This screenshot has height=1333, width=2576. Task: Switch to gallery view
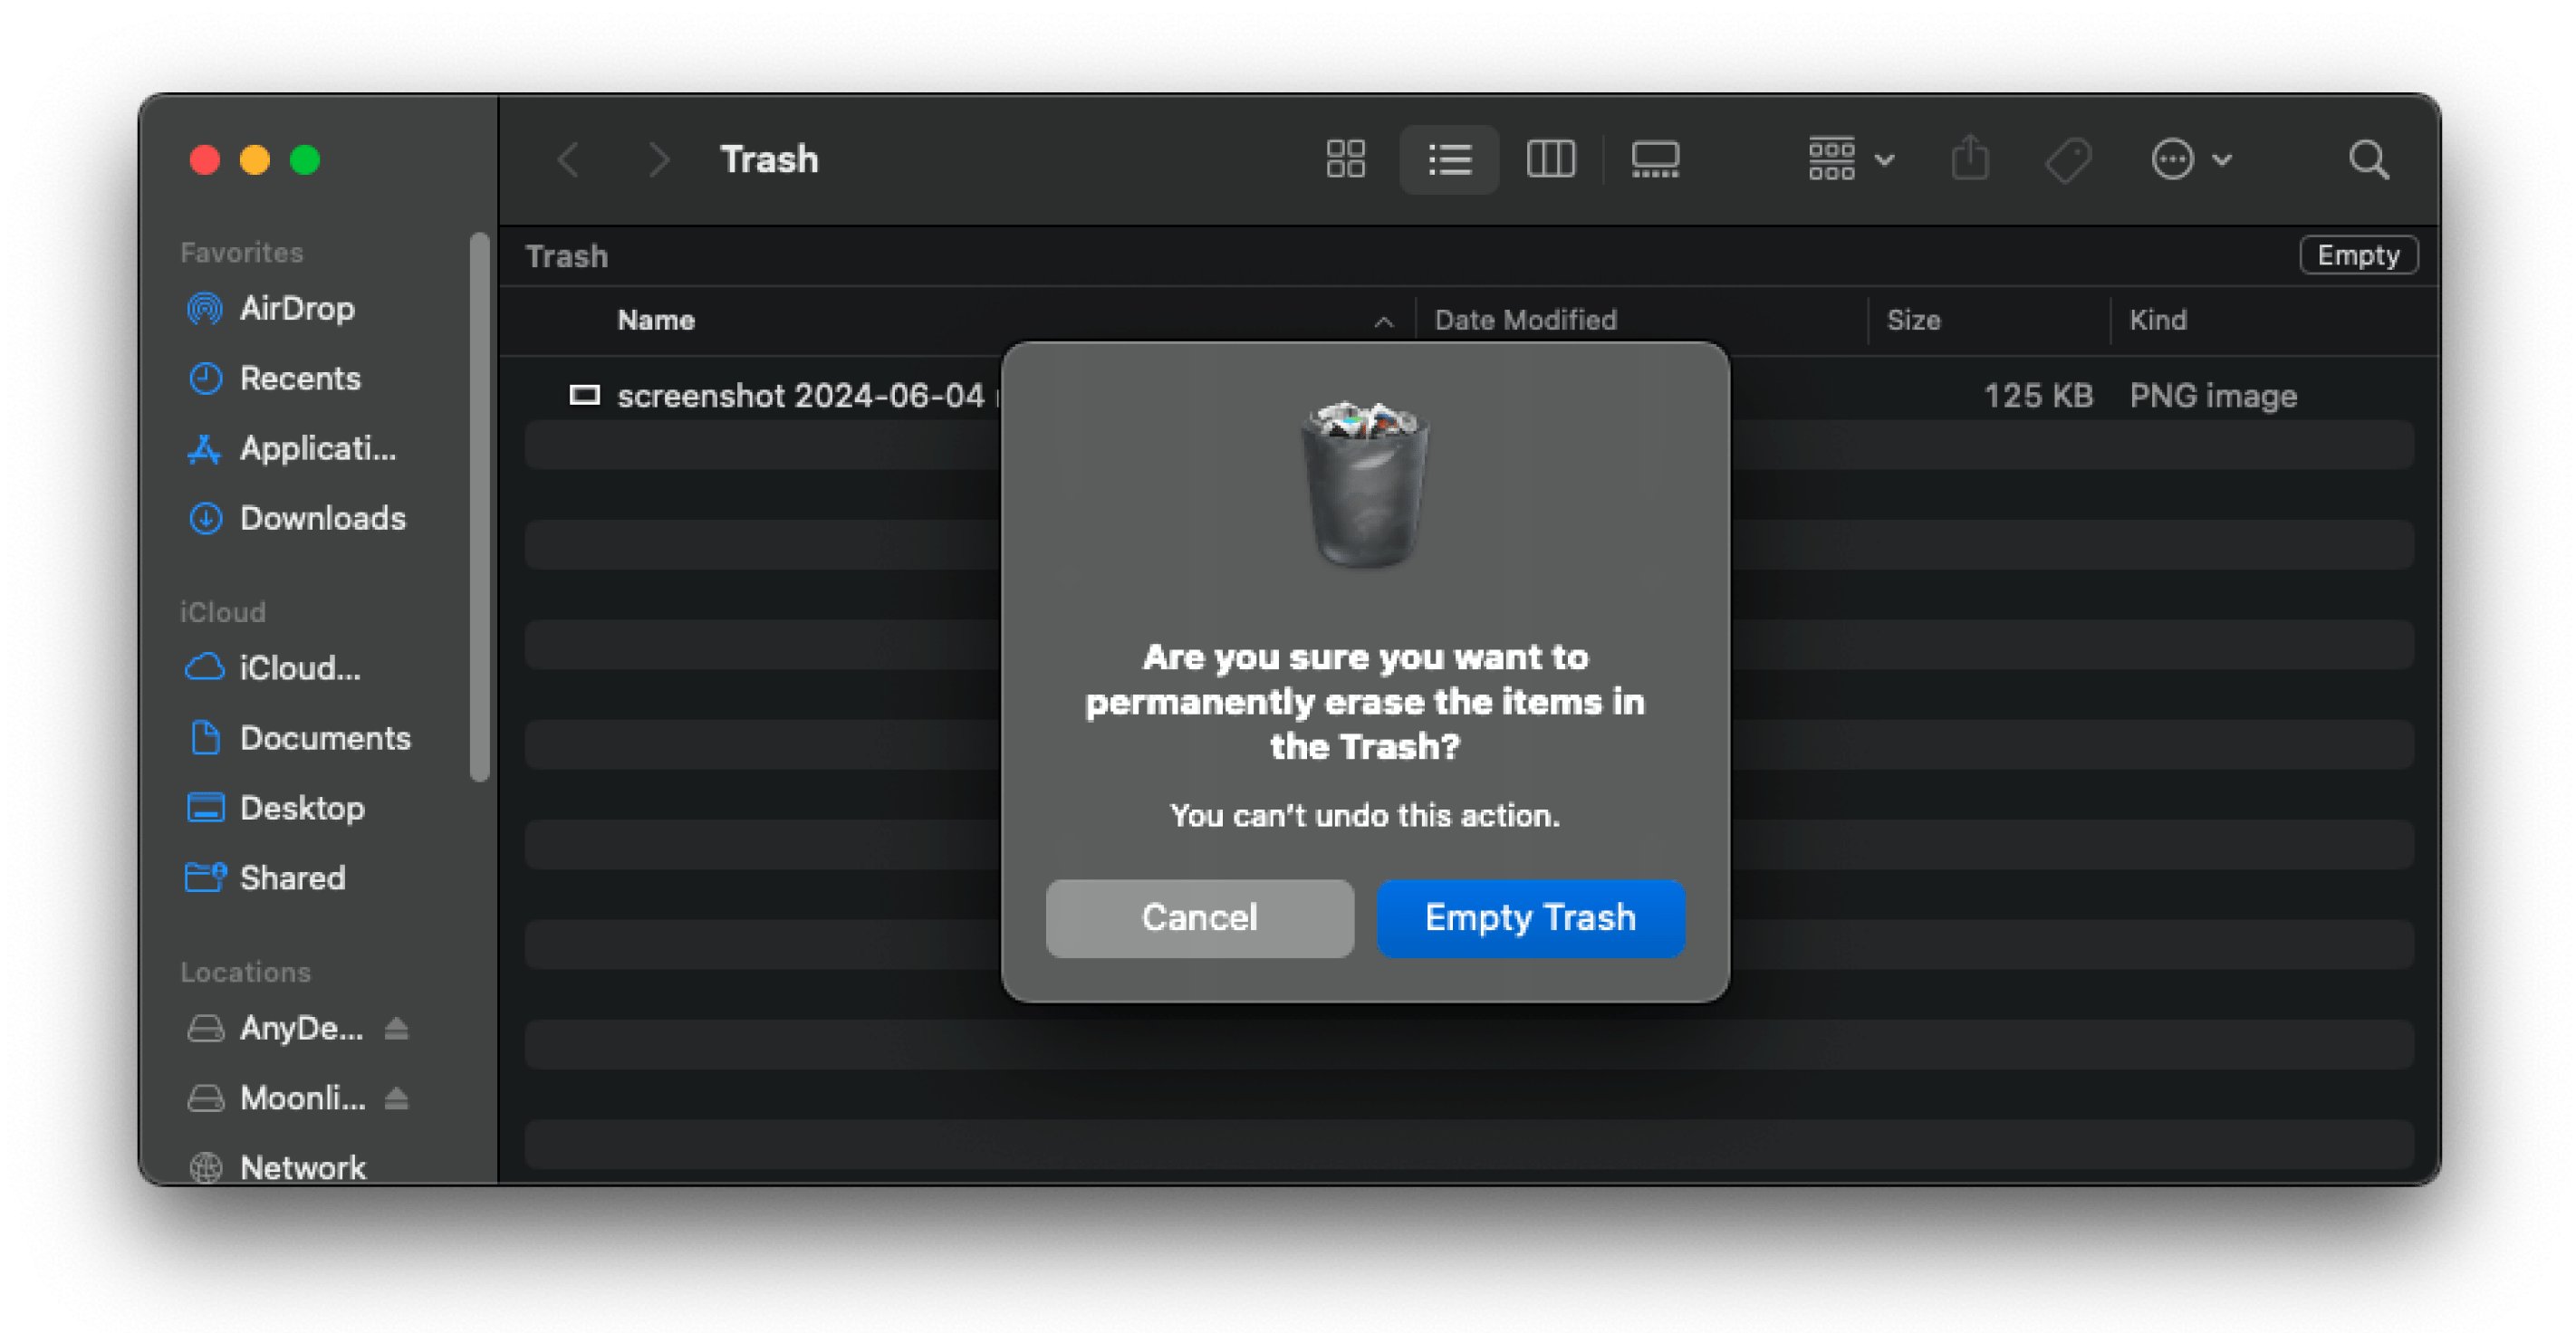1655,159
